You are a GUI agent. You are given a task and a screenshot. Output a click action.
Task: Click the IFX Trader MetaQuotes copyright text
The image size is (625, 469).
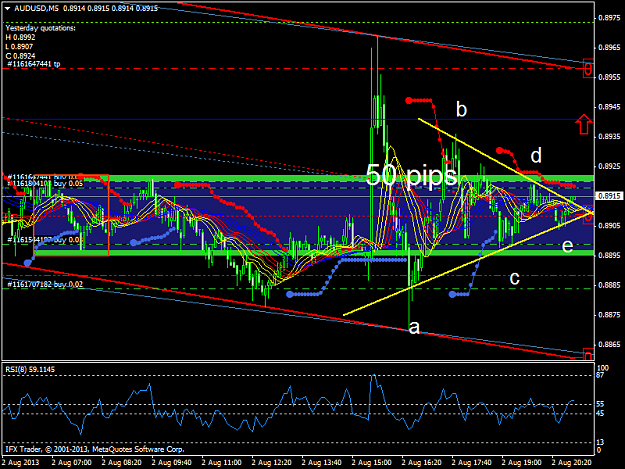coord(94,449)
